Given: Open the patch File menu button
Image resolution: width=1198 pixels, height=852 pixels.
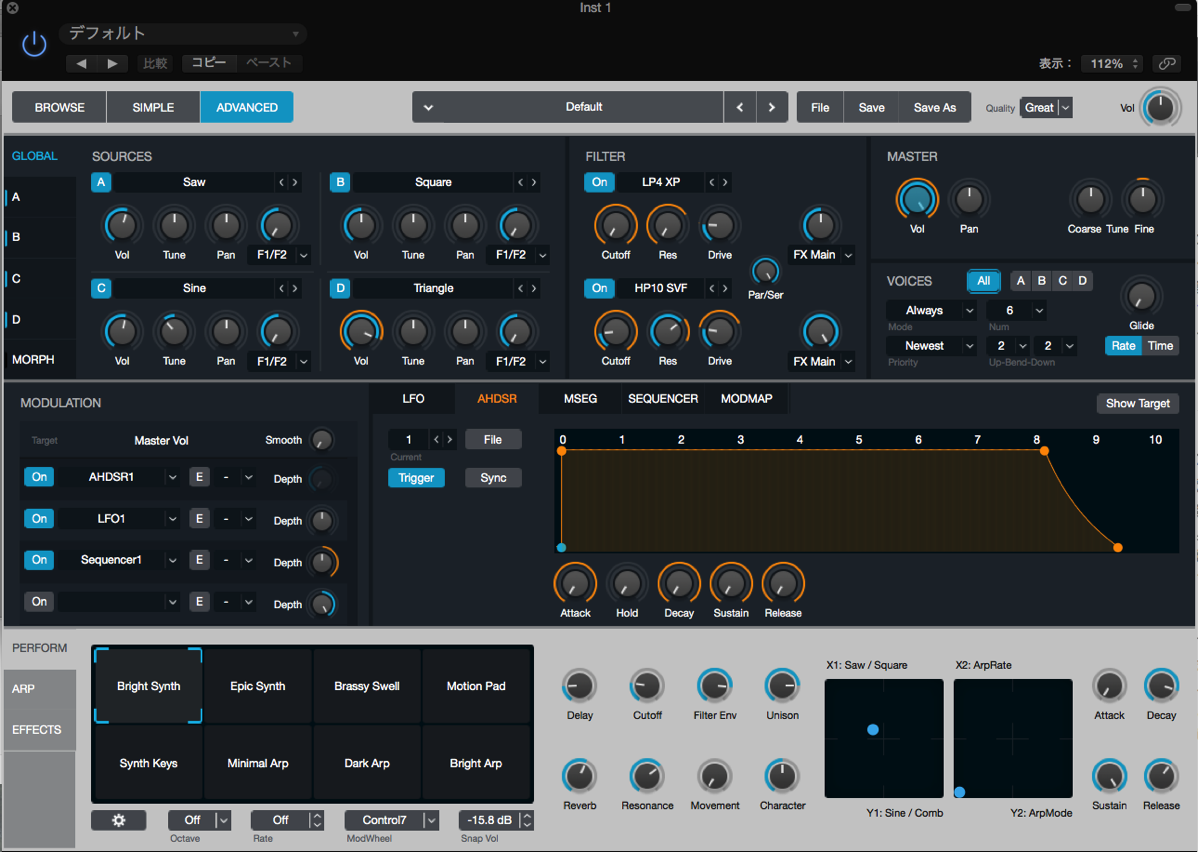Looking at the screenshot, I should tap(820, 108).
